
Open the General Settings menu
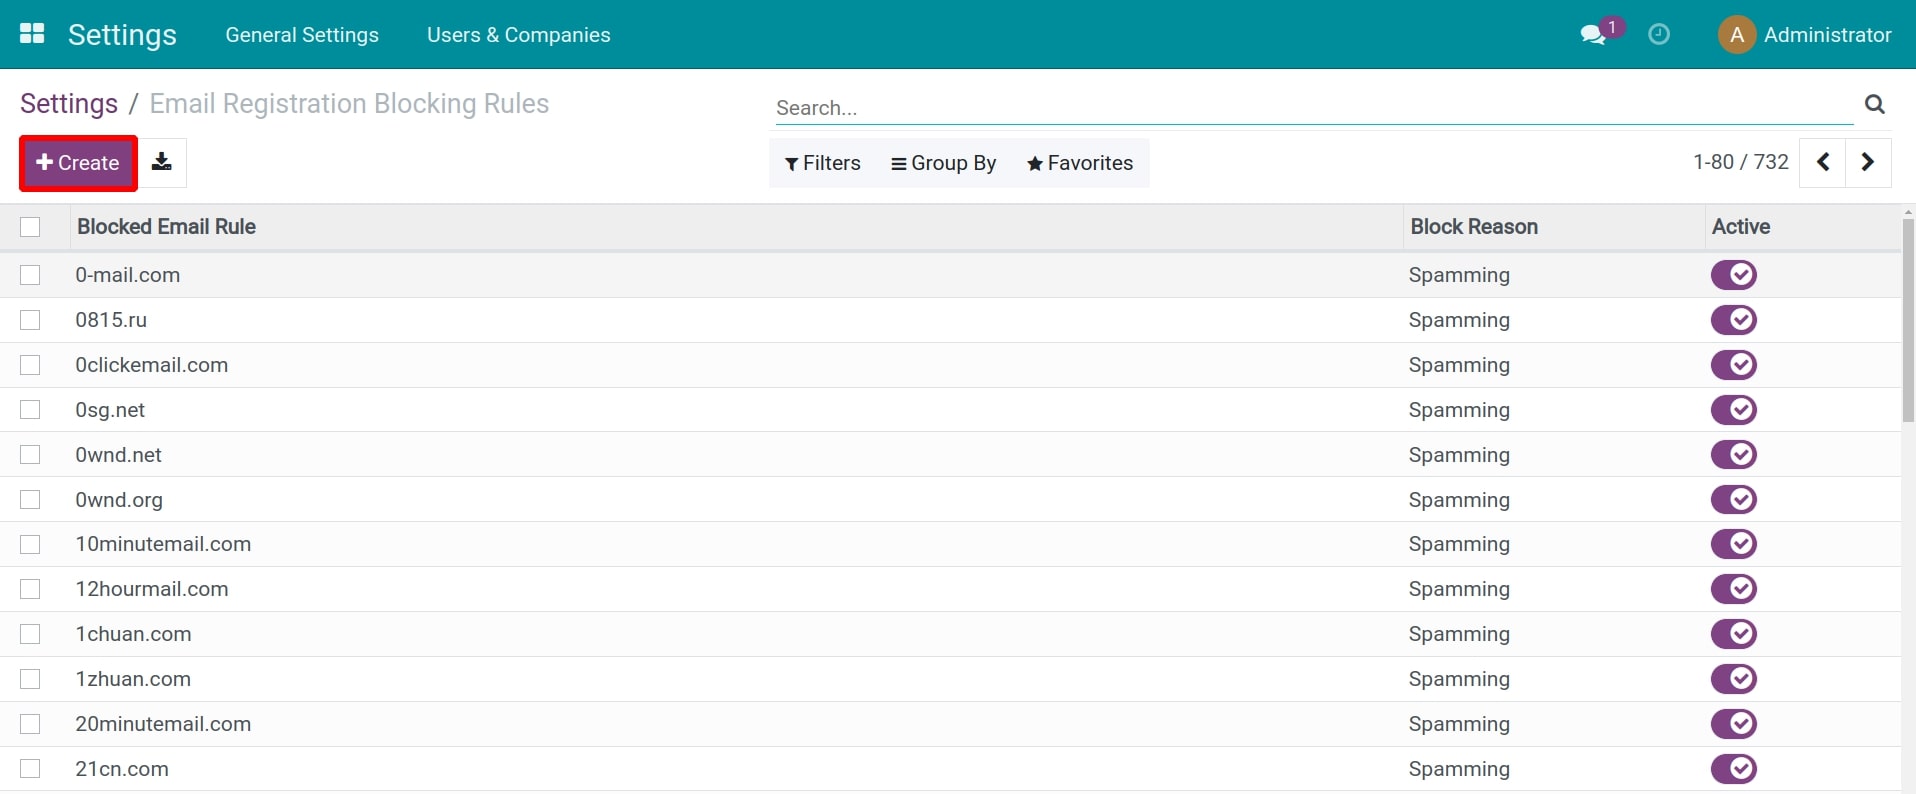[x=302, y=35]
